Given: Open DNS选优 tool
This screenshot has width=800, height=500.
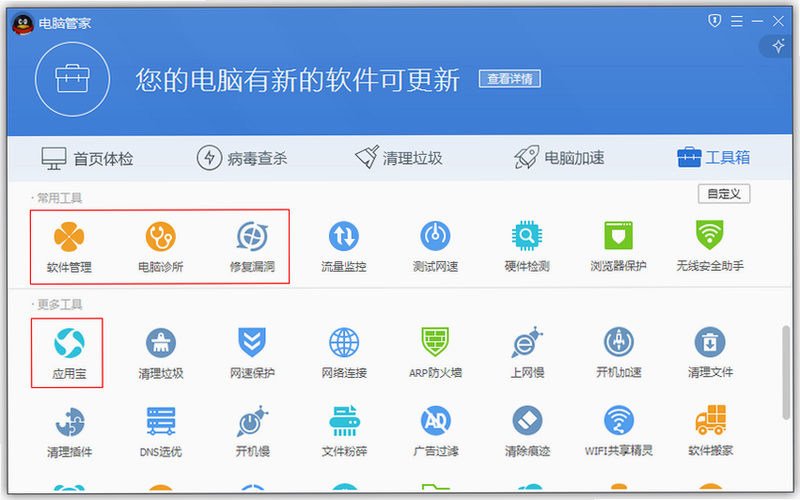Looking at the screenshot, I should click(161, 432).
